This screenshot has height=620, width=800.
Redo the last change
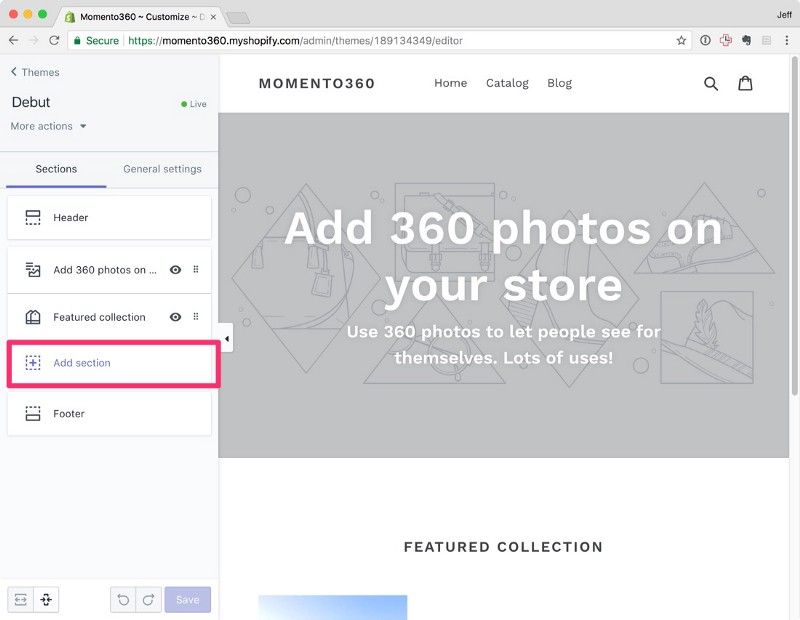click(148, 600)
